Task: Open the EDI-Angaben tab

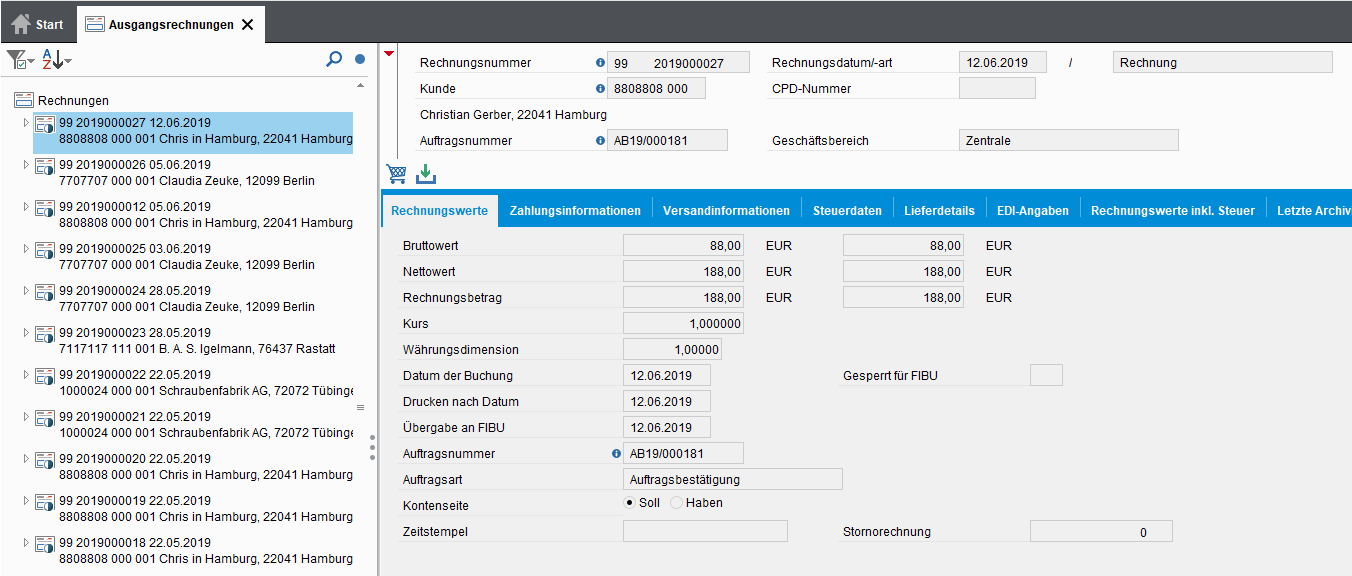Action: [x=1033, y=211]
